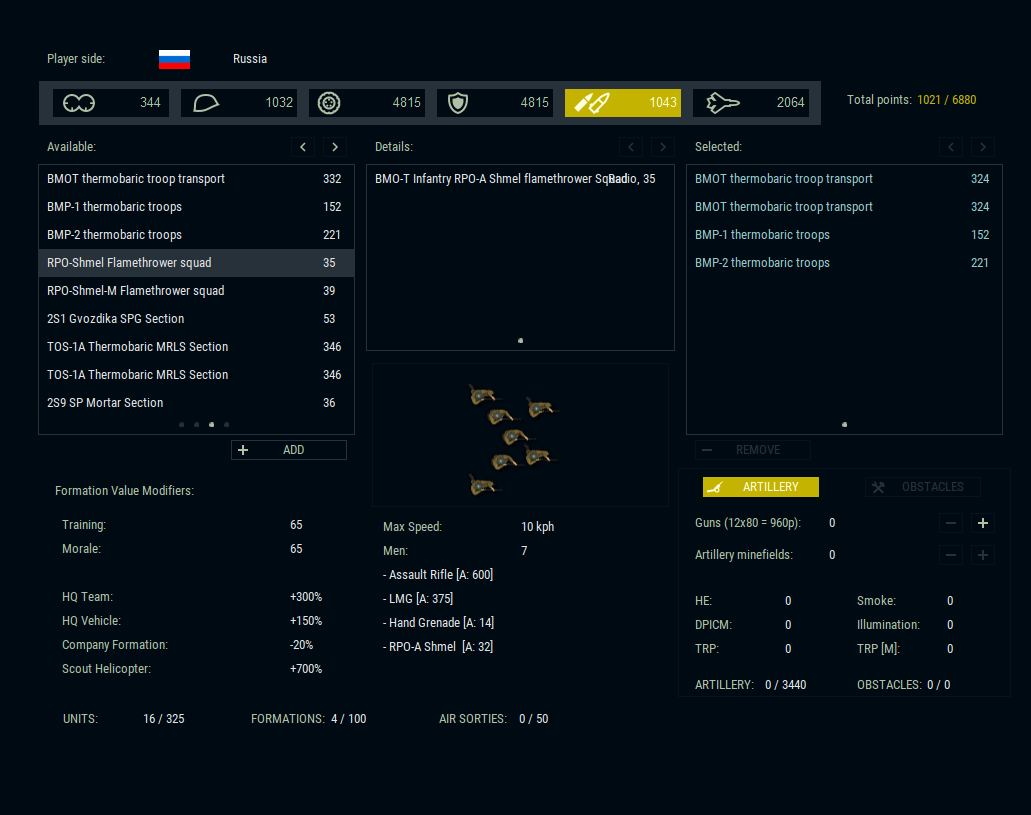Screen dimensions: 1031x815
Task: Select RPO-Shmel-M Flamethrower squad row
Action: 196,291
